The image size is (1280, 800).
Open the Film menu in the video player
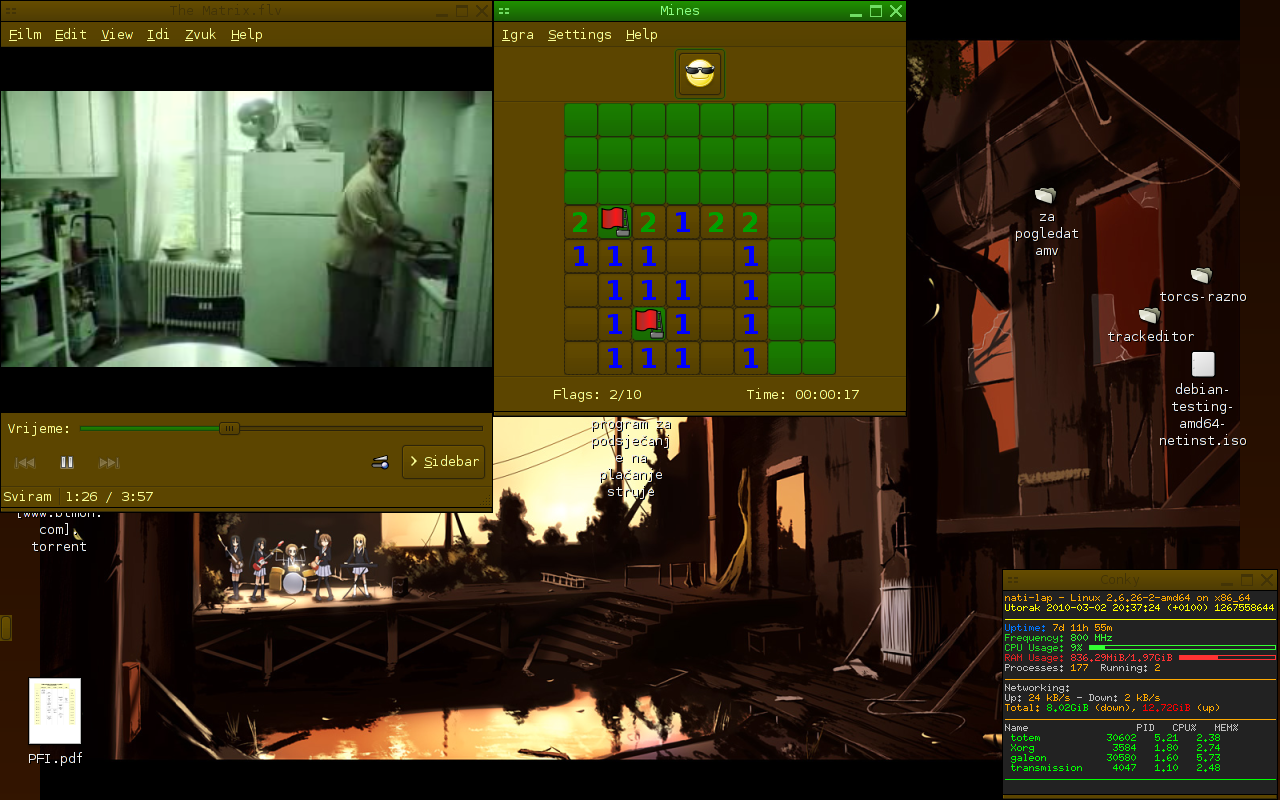tap(25, 34)
